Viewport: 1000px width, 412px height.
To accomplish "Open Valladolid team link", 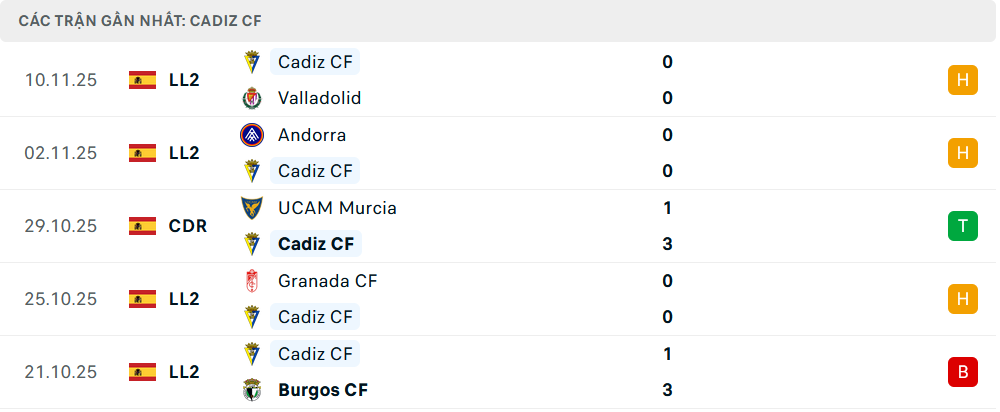I will (319, 98).
